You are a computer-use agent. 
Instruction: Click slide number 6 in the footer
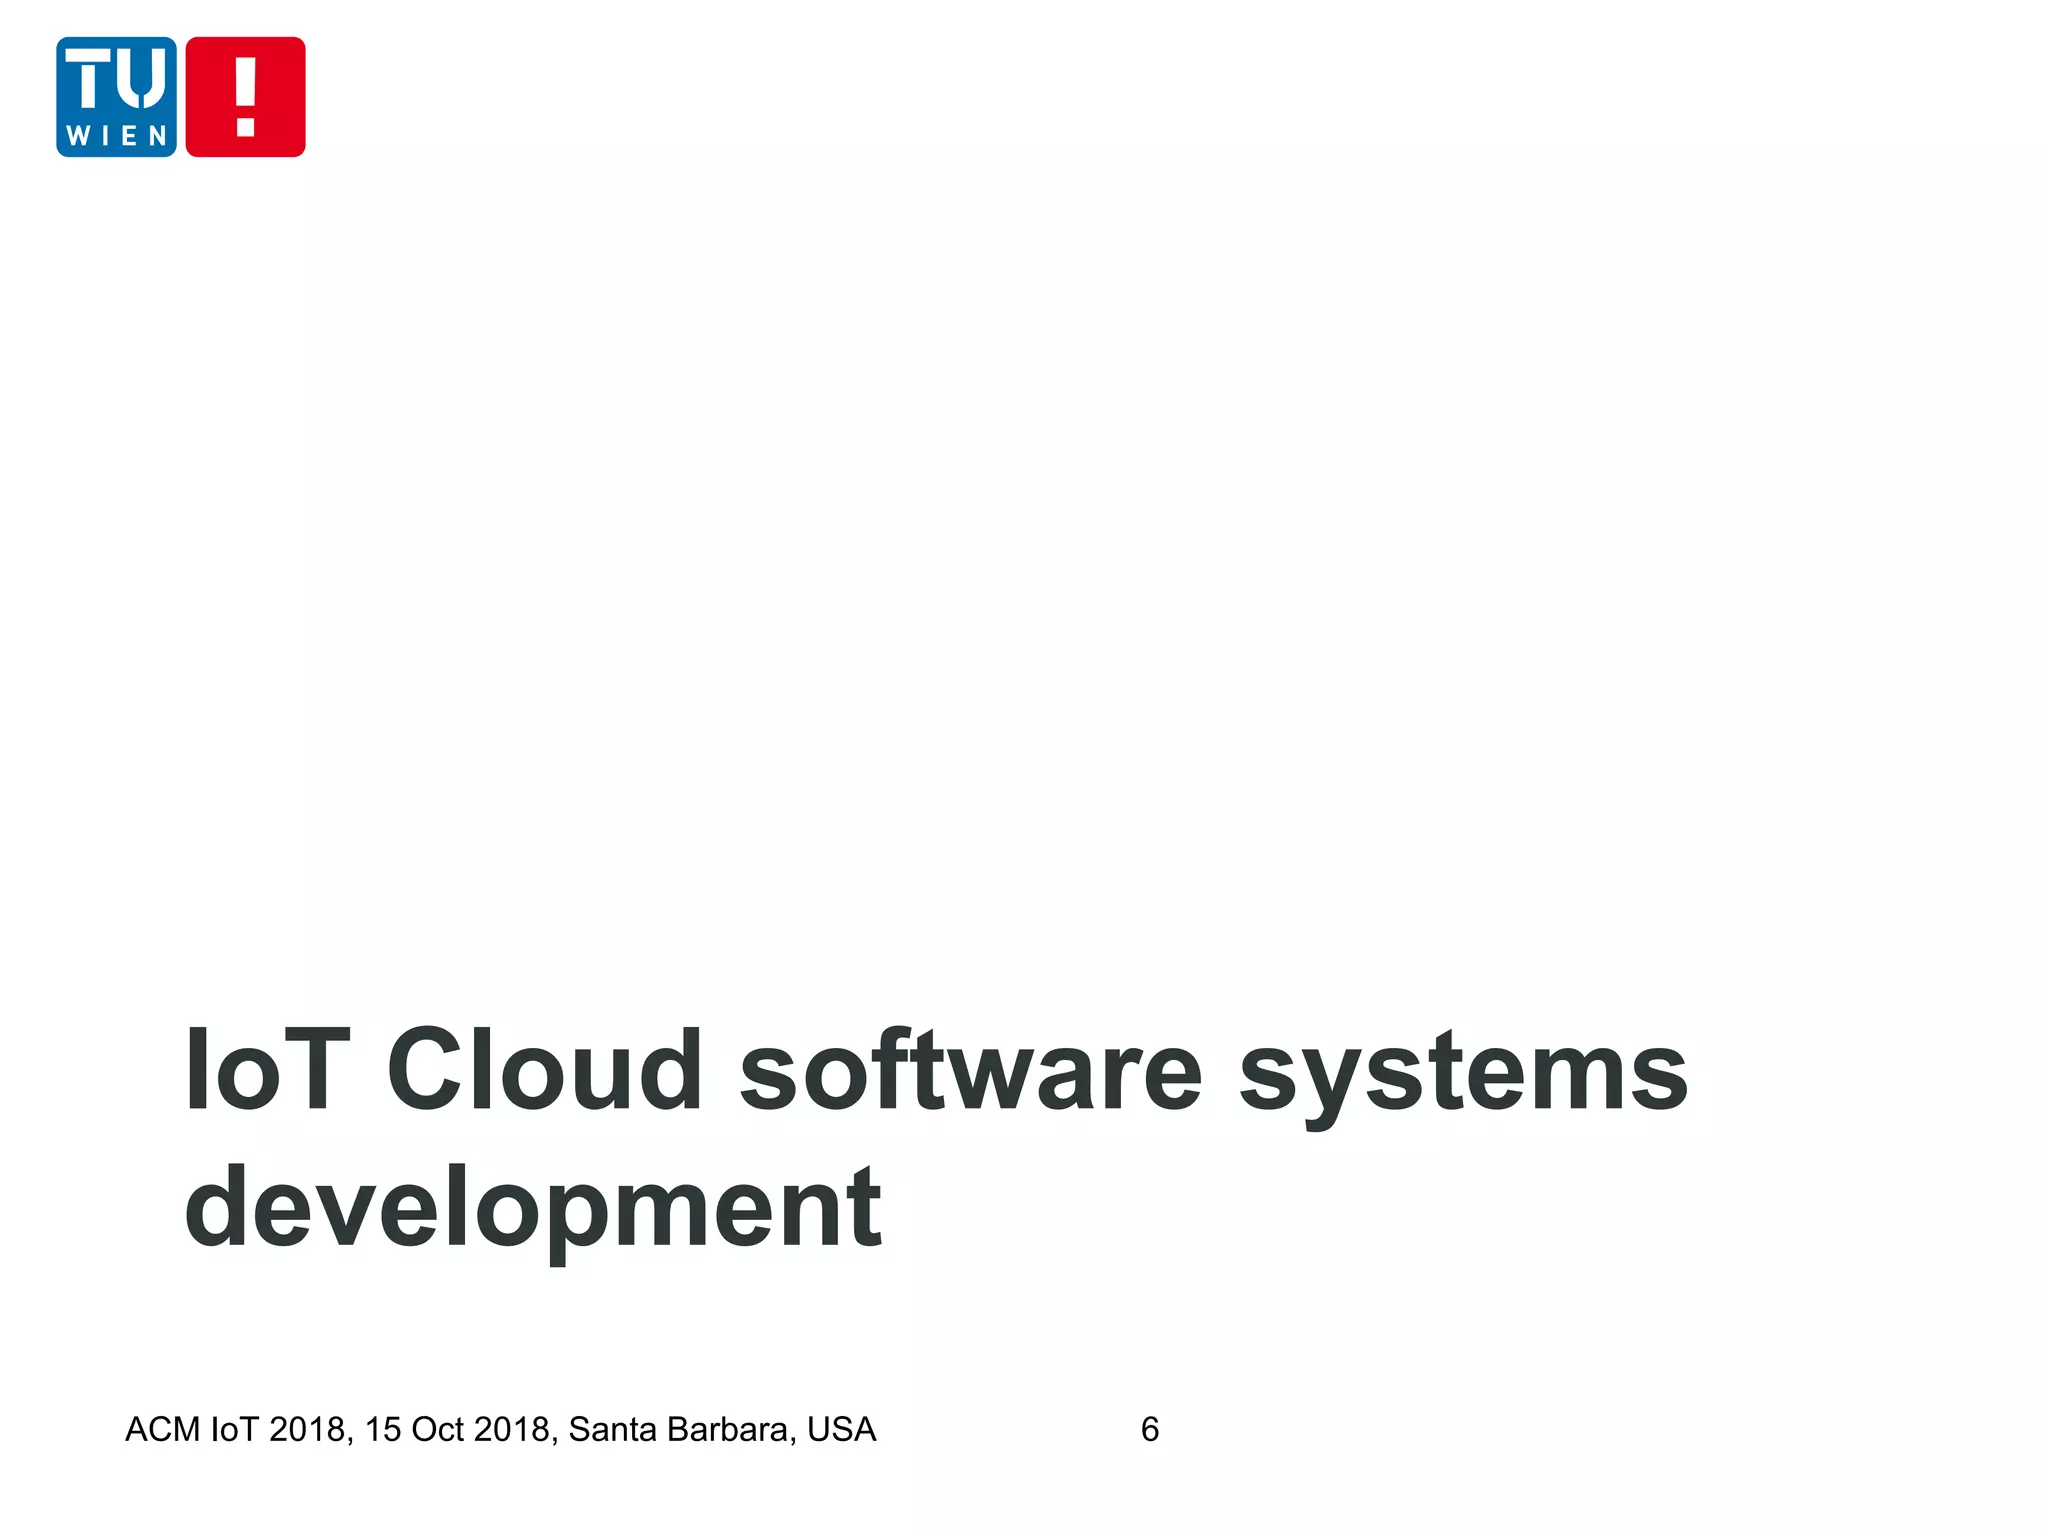[x=1150, y=1430]
